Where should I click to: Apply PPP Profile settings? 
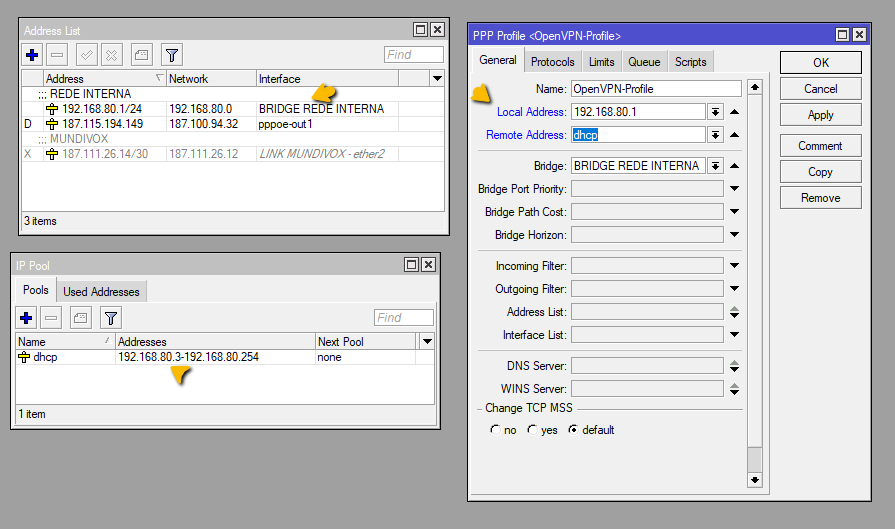coord(821,115)
